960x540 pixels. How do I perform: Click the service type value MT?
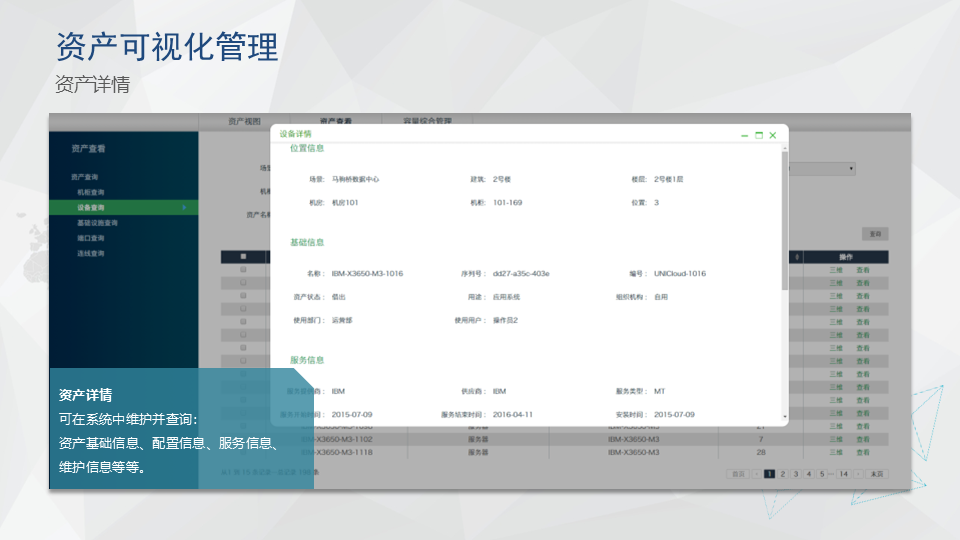coord(659,391)
